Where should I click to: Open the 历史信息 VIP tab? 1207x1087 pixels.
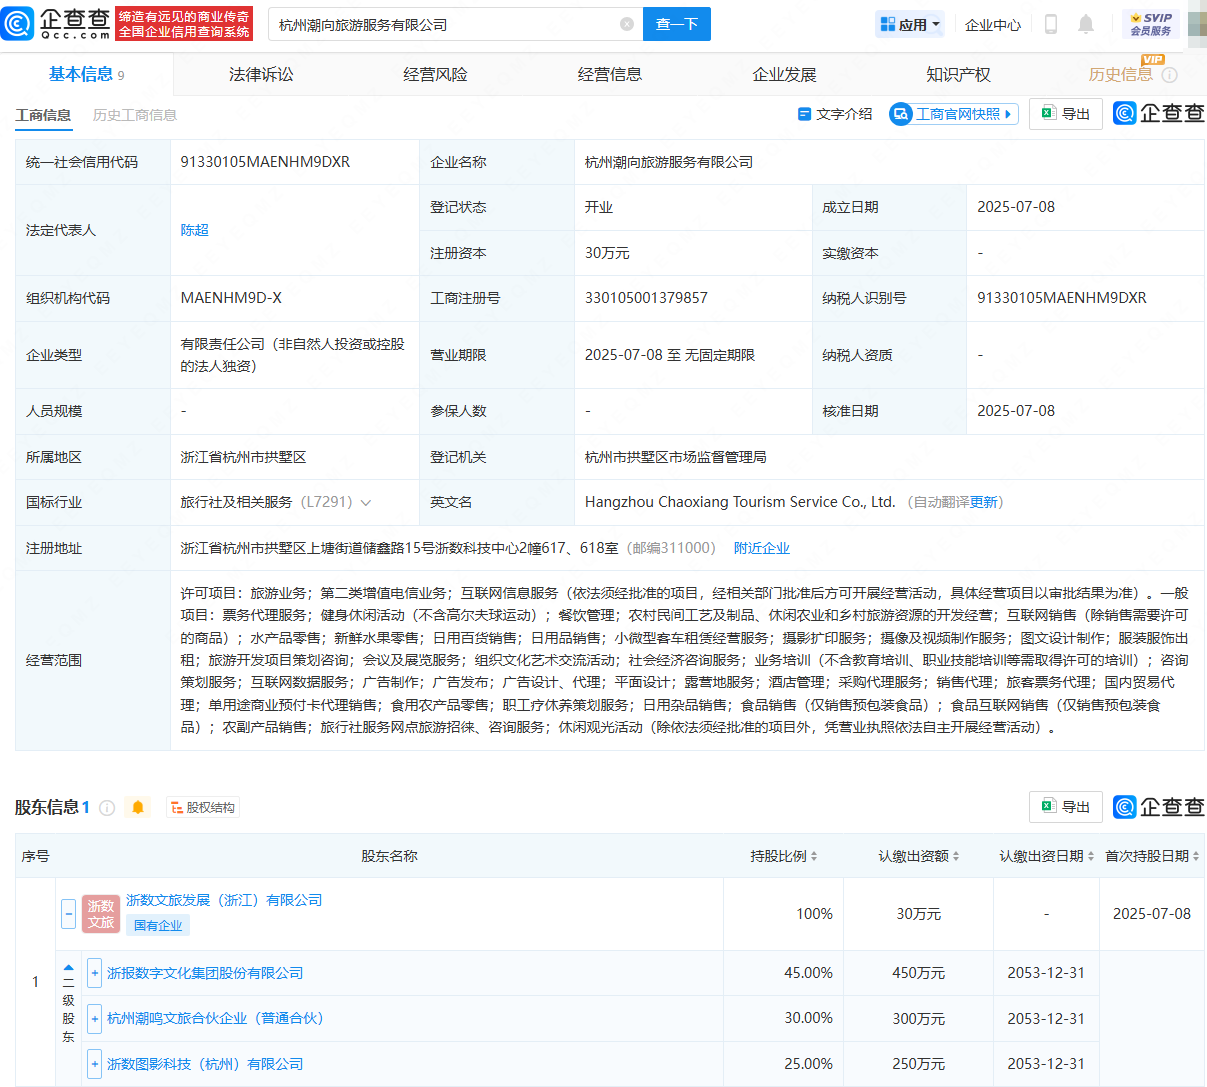1120,74
